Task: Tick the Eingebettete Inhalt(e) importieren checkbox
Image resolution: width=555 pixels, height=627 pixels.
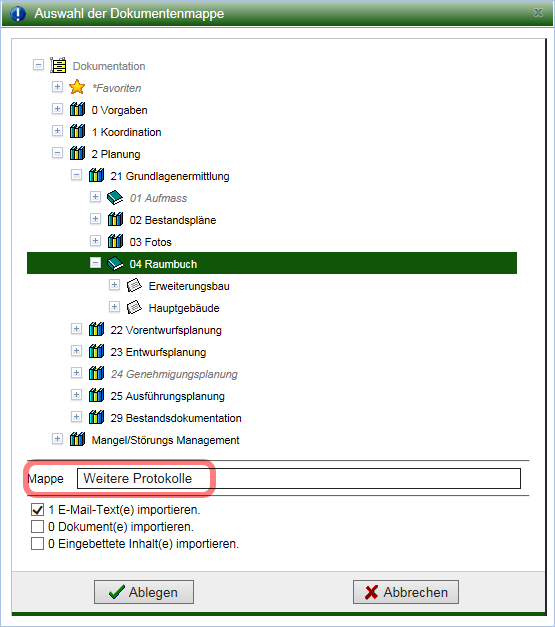Action: (x=38, y=544)
